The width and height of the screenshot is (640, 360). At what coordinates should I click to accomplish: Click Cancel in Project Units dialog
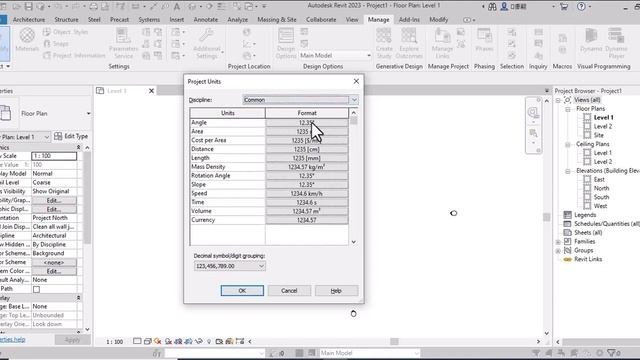click(x=289, y=291)
